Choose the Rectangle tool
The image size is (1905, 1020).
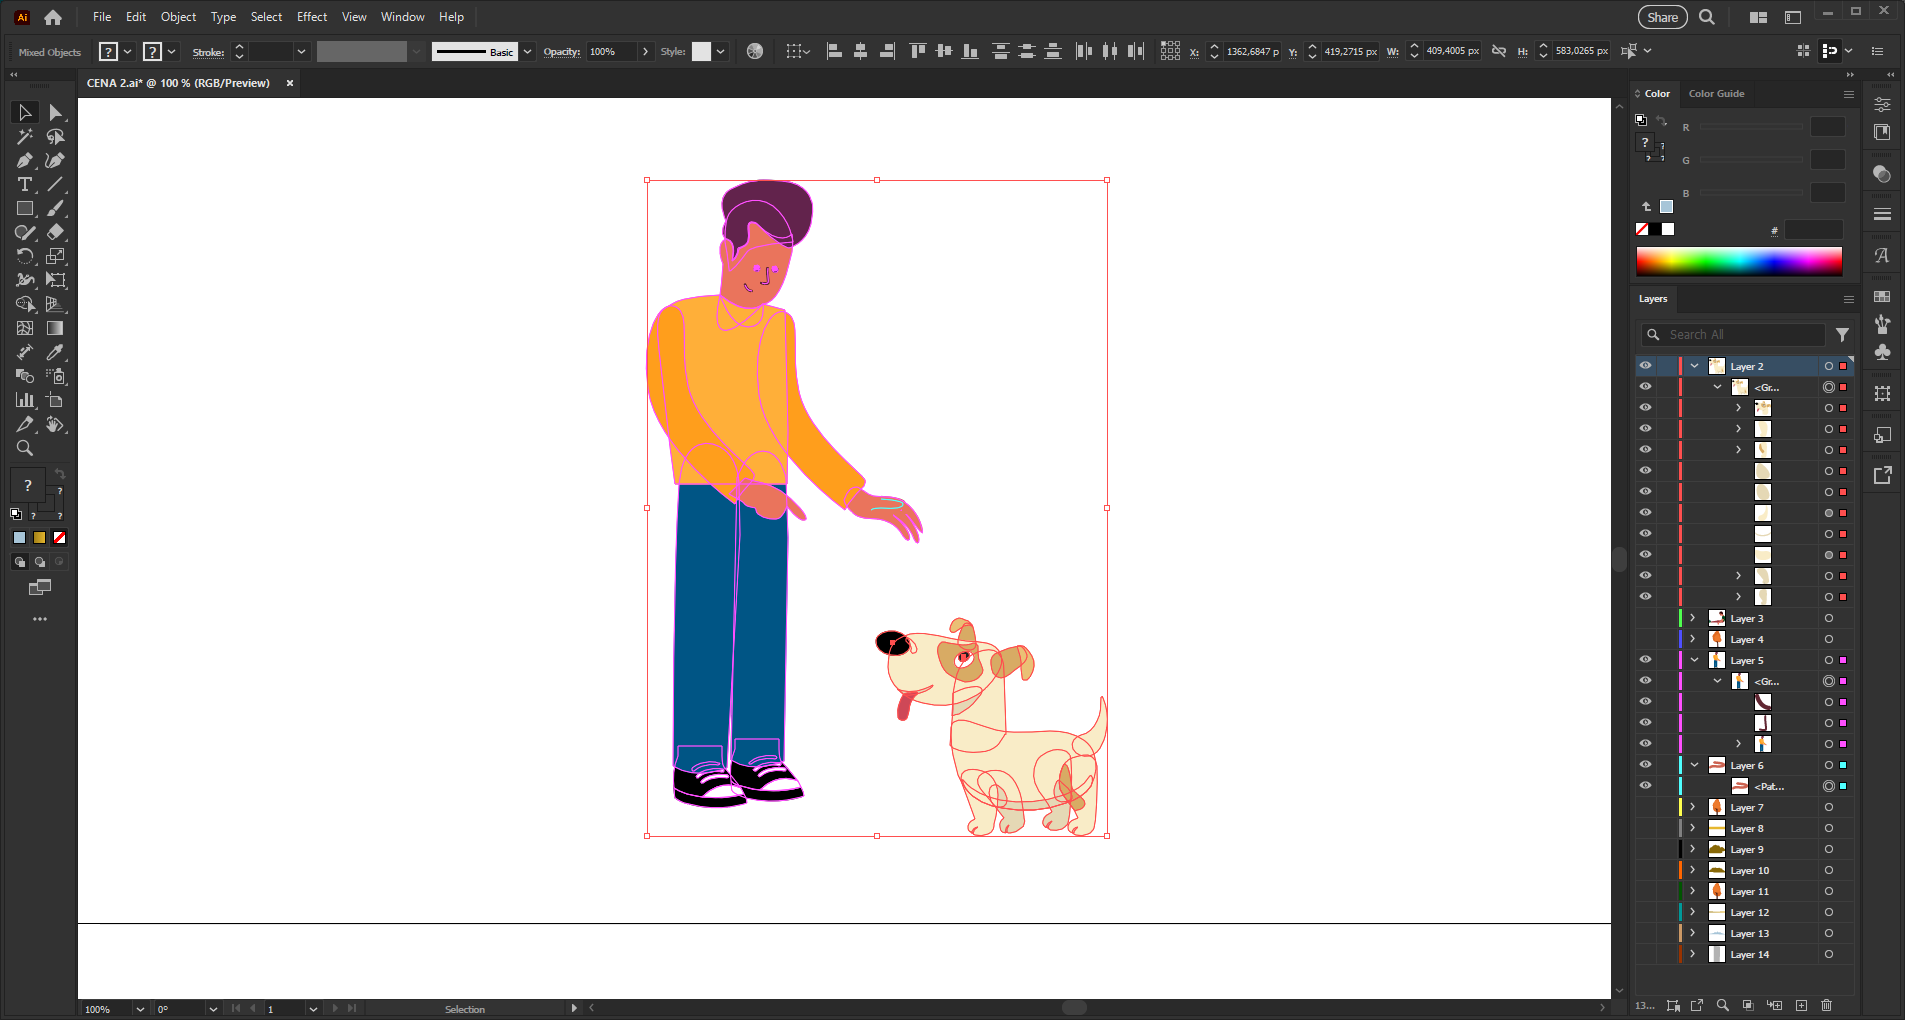click(25, 209)
